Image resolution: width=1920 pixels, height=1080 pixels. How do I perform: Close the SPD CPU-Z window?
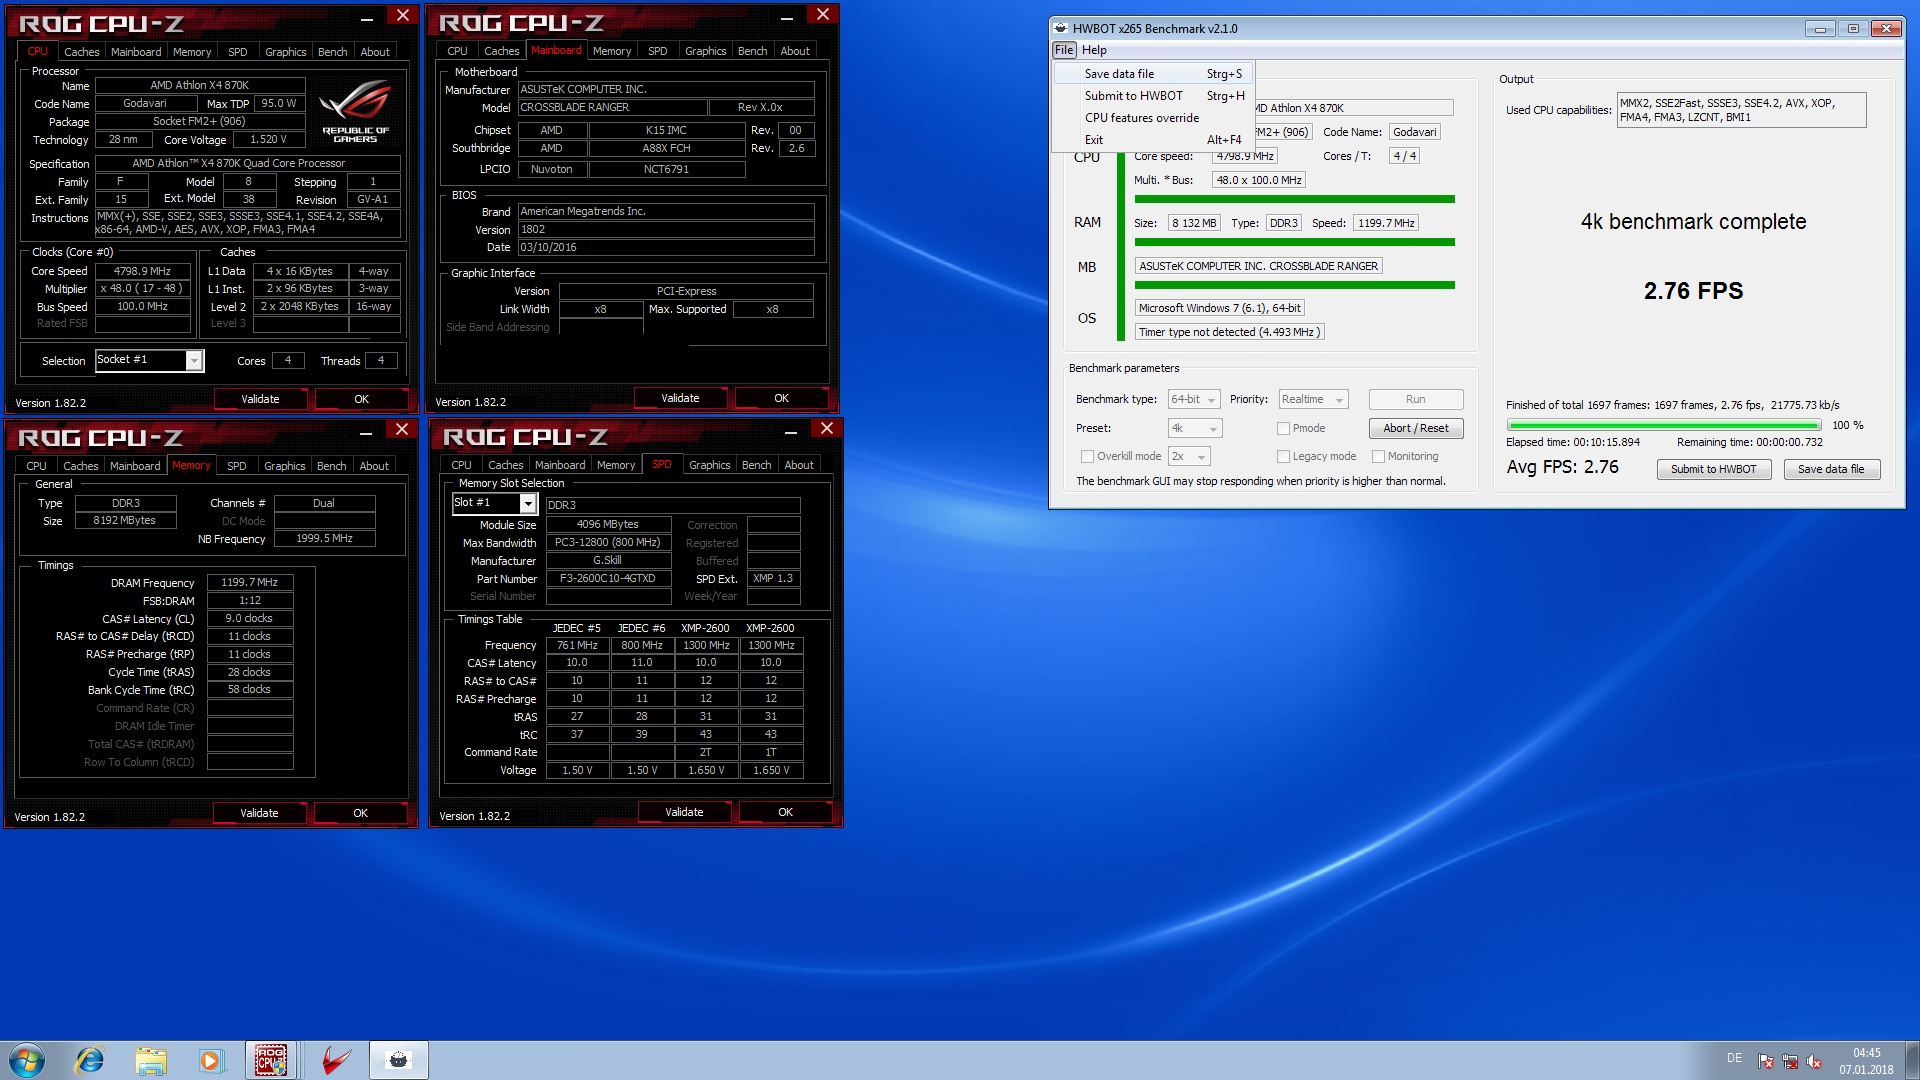[827, 429]
